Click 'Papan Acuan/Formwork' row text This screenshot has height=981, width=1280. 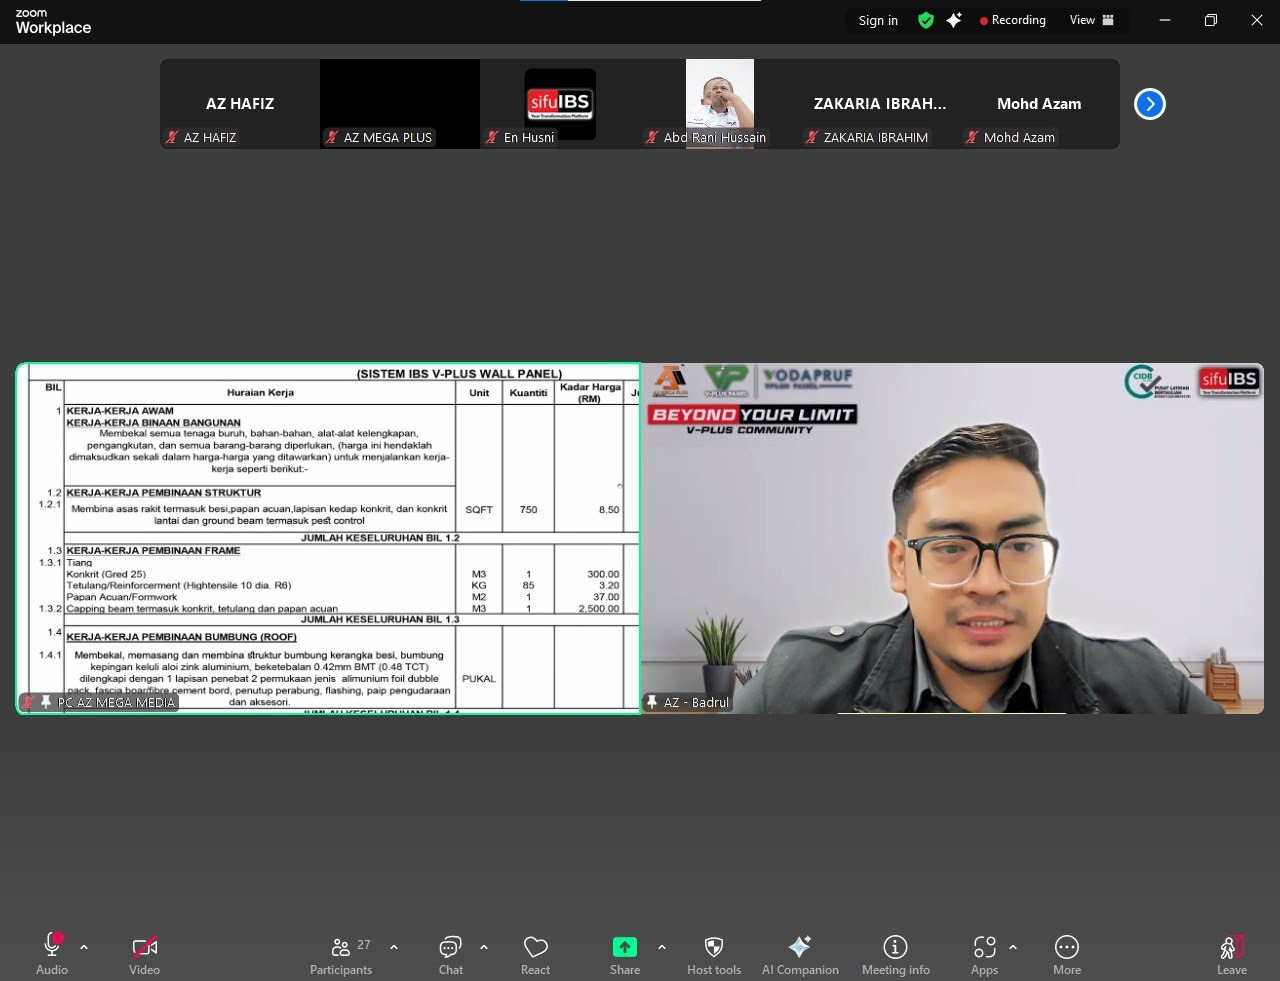pyautogui.click(x=121, y=597)
